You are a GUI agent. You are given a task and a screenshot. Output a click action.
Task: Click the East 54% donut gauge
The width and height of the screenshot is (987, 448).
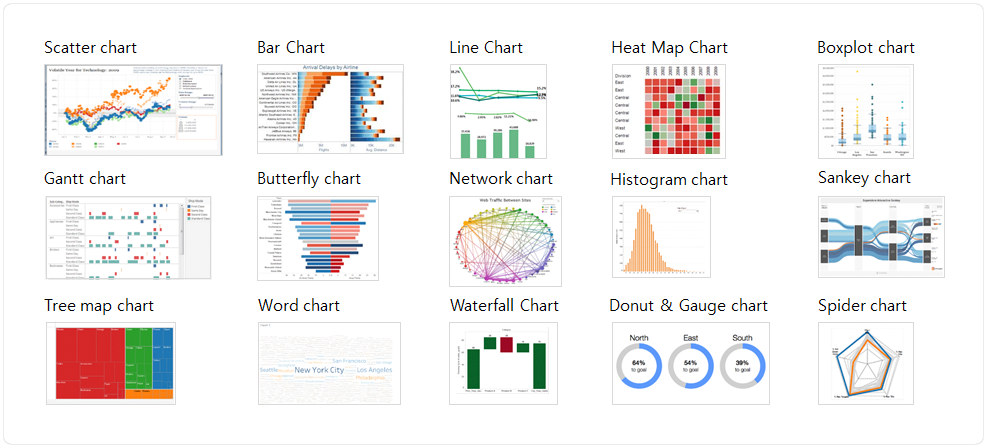pyautogui.click(x=691, y=366)
